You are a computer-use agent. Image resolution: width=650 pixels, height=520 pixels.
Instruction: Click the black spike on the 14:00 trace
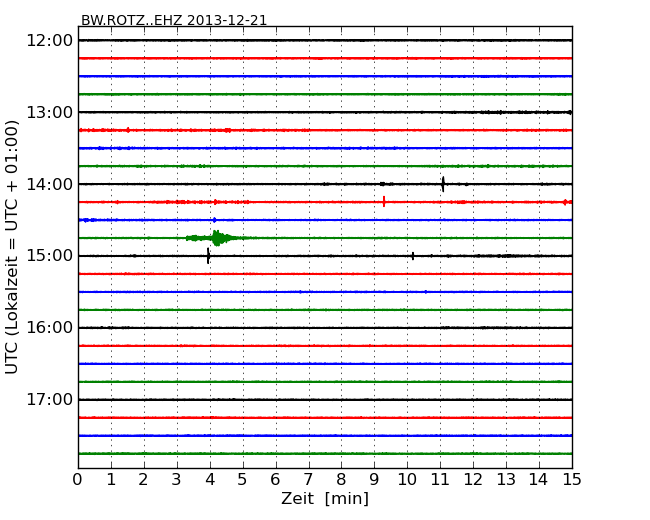[443, 184]
